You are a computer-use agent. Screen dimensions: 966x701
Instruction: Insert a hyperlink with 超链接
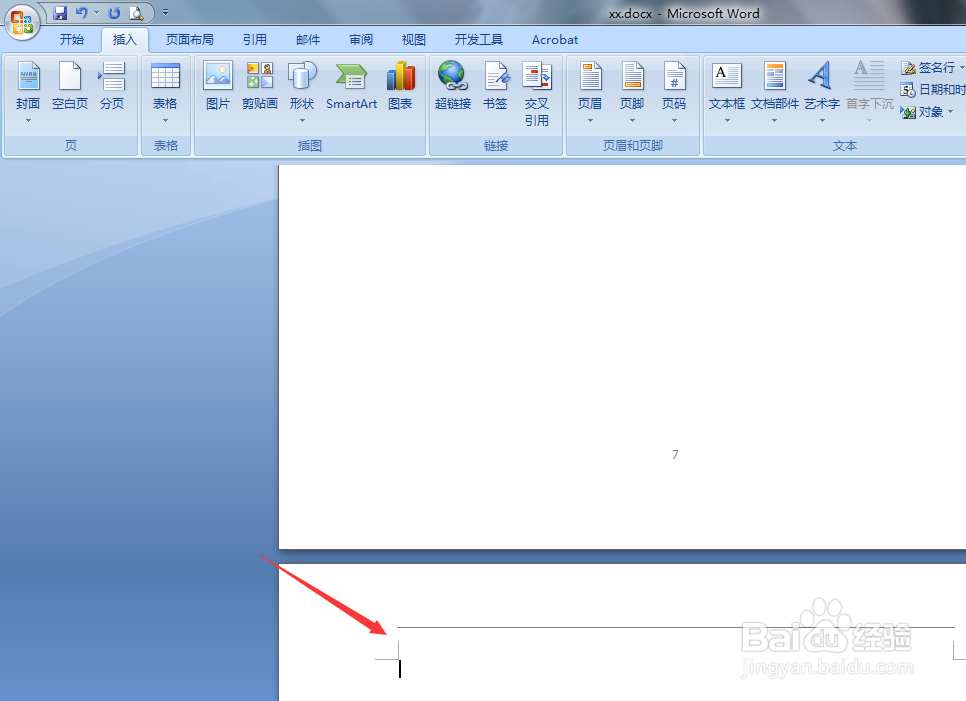point(453,86)
